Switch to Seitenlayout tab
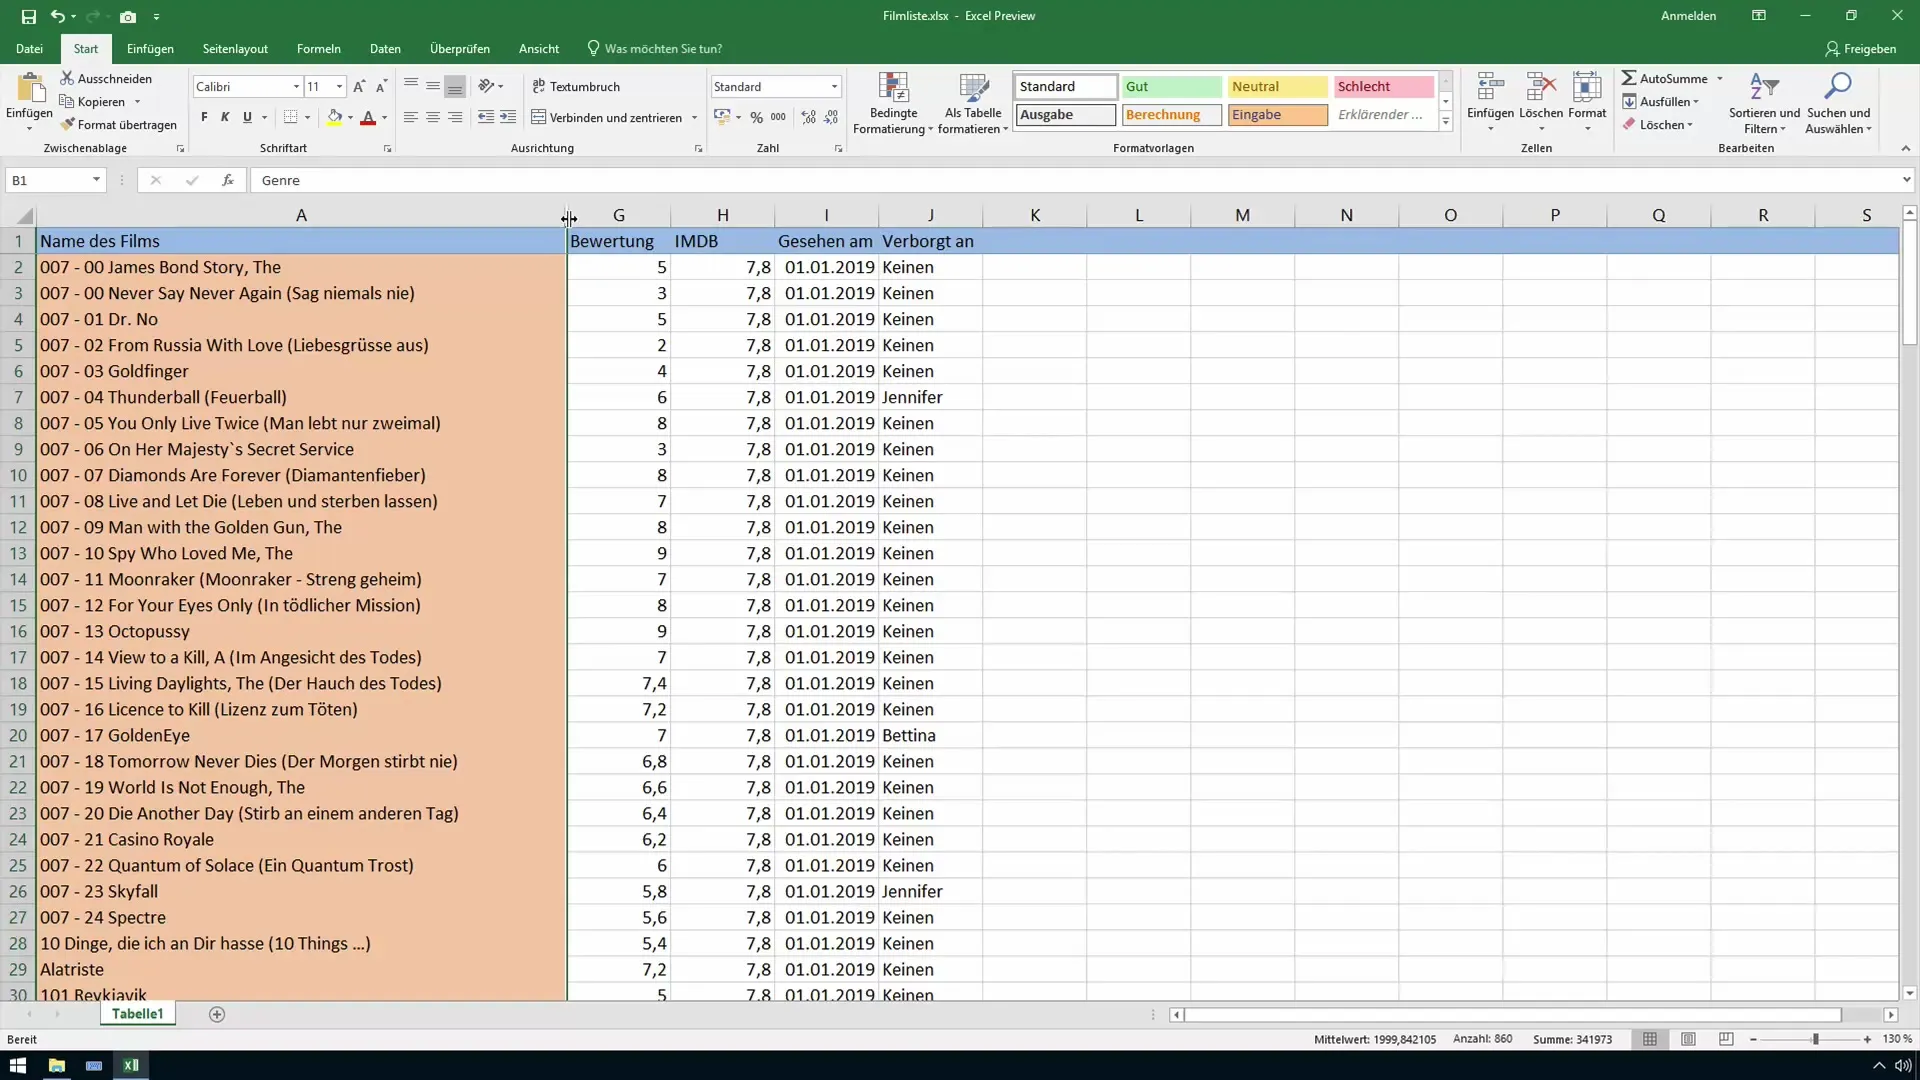This screenshot has height=1080, width=1920. tap(235, 48)
